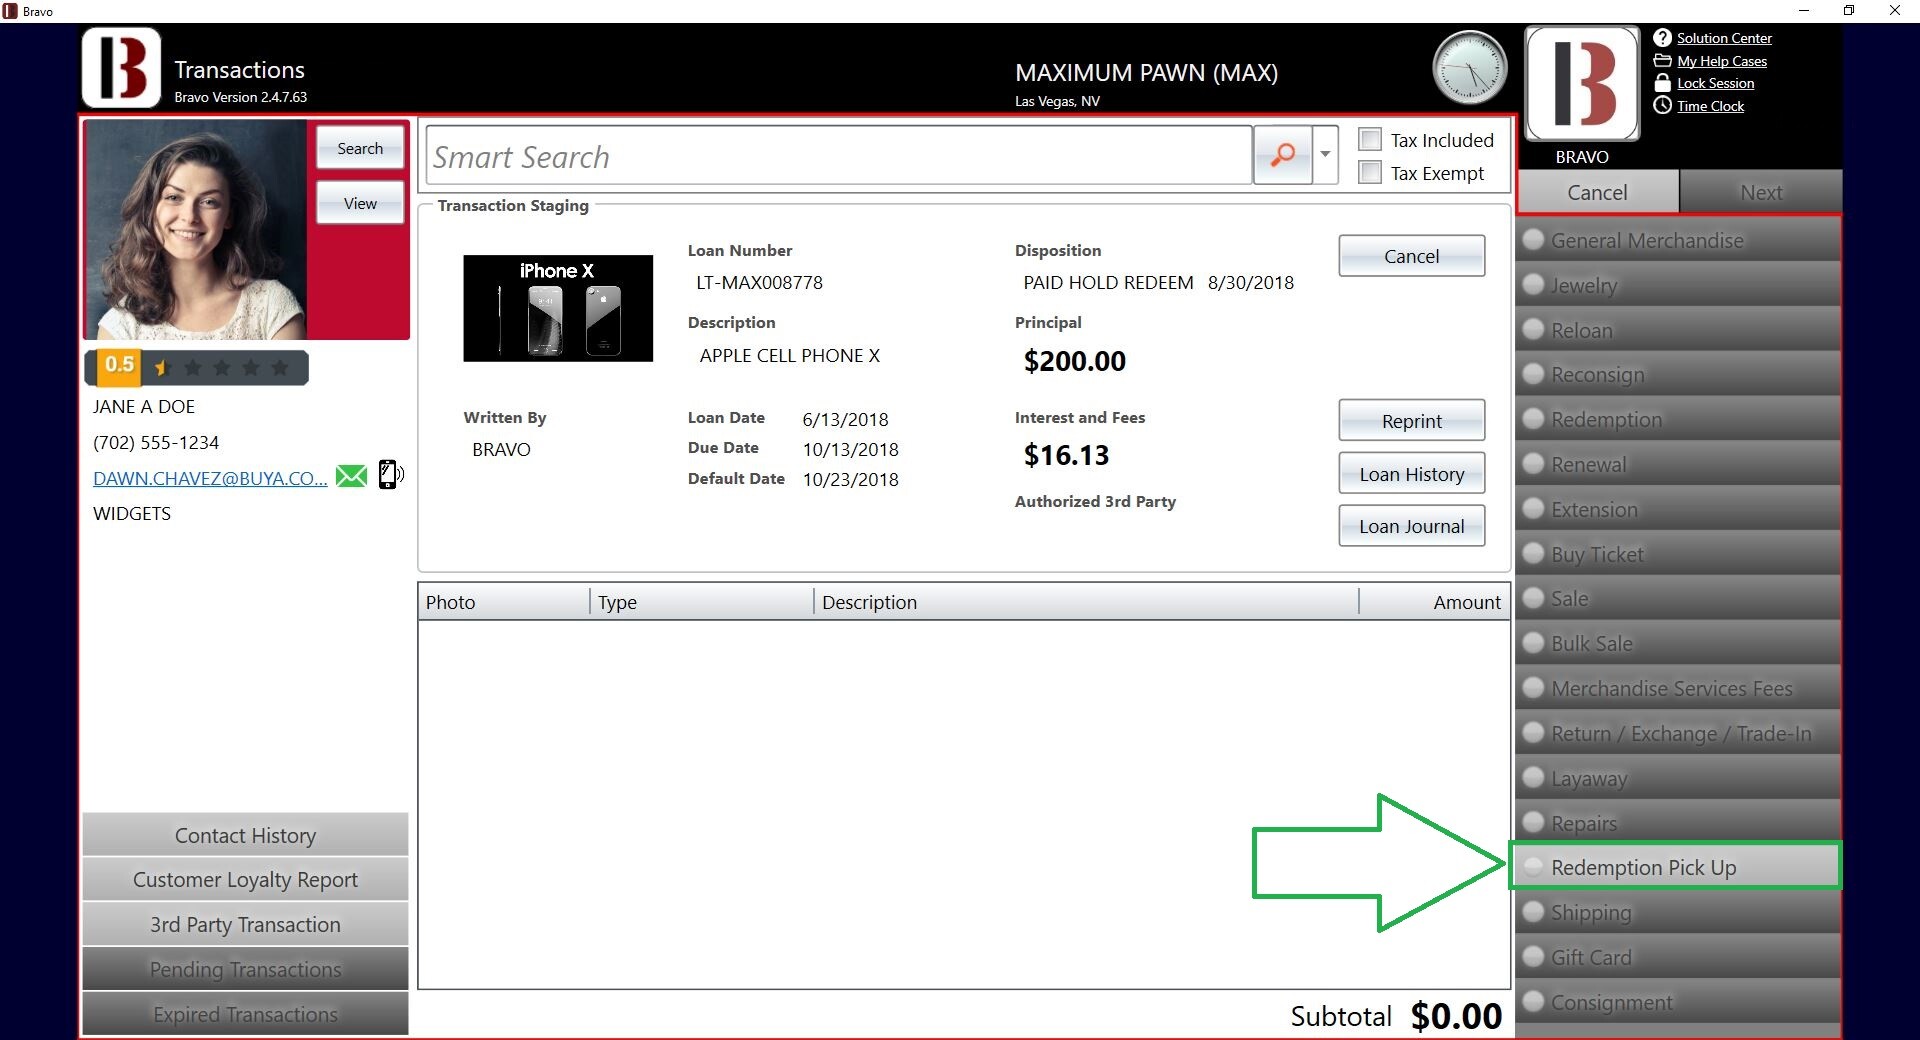Open Loan History
Screen dimensions: 1920x1040
click(x=1411, y=474)
